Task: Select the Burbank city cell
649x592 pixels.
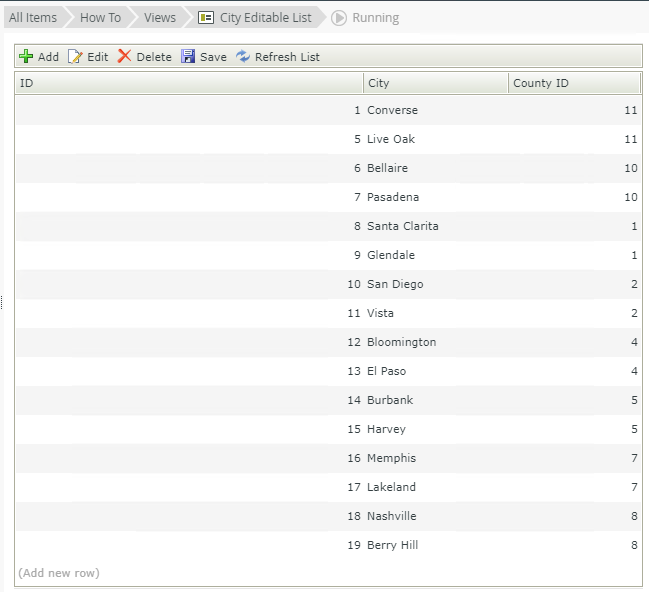Action: coord(390,400)
